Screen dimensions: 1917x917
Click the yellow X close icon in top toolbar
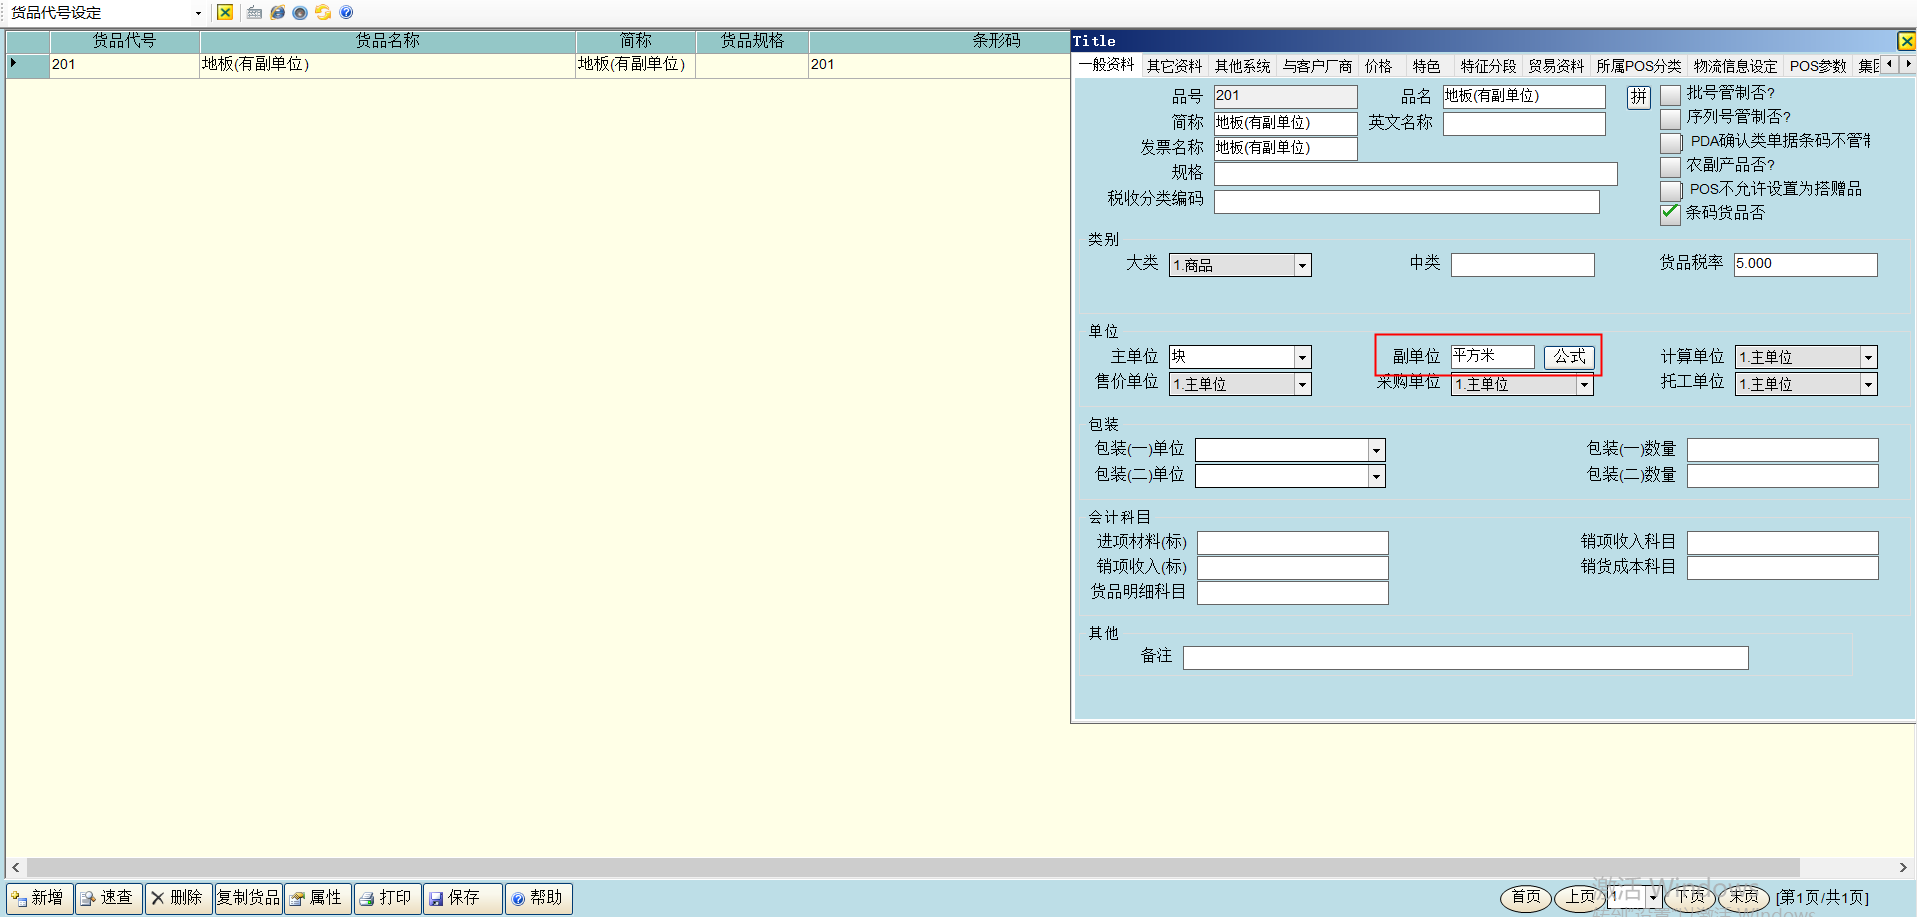pos(225,13)
